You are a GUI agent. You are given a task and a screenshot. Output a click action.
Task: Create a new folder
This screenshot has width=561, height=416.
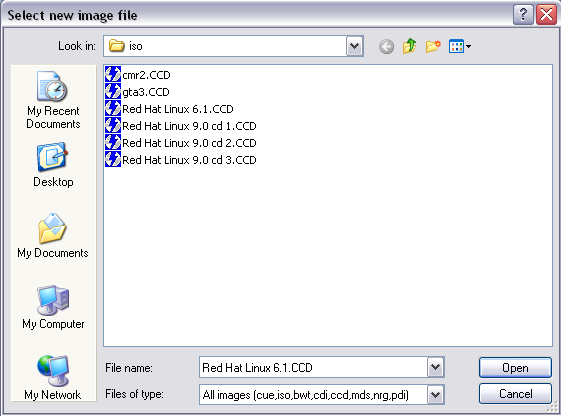(x=433, y=46)
